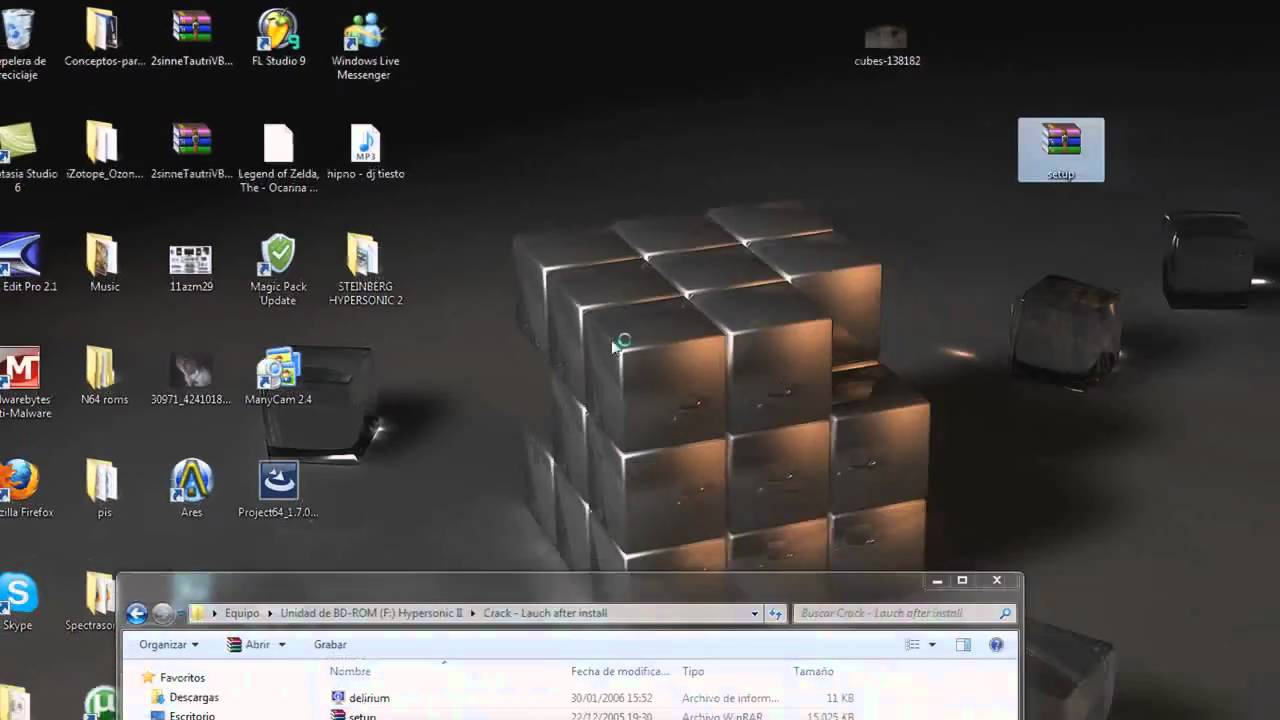The height and width of the screenshot is (720, 1280).
Task: Select the N64 roms folder
Action: click(x=104, y=377)
